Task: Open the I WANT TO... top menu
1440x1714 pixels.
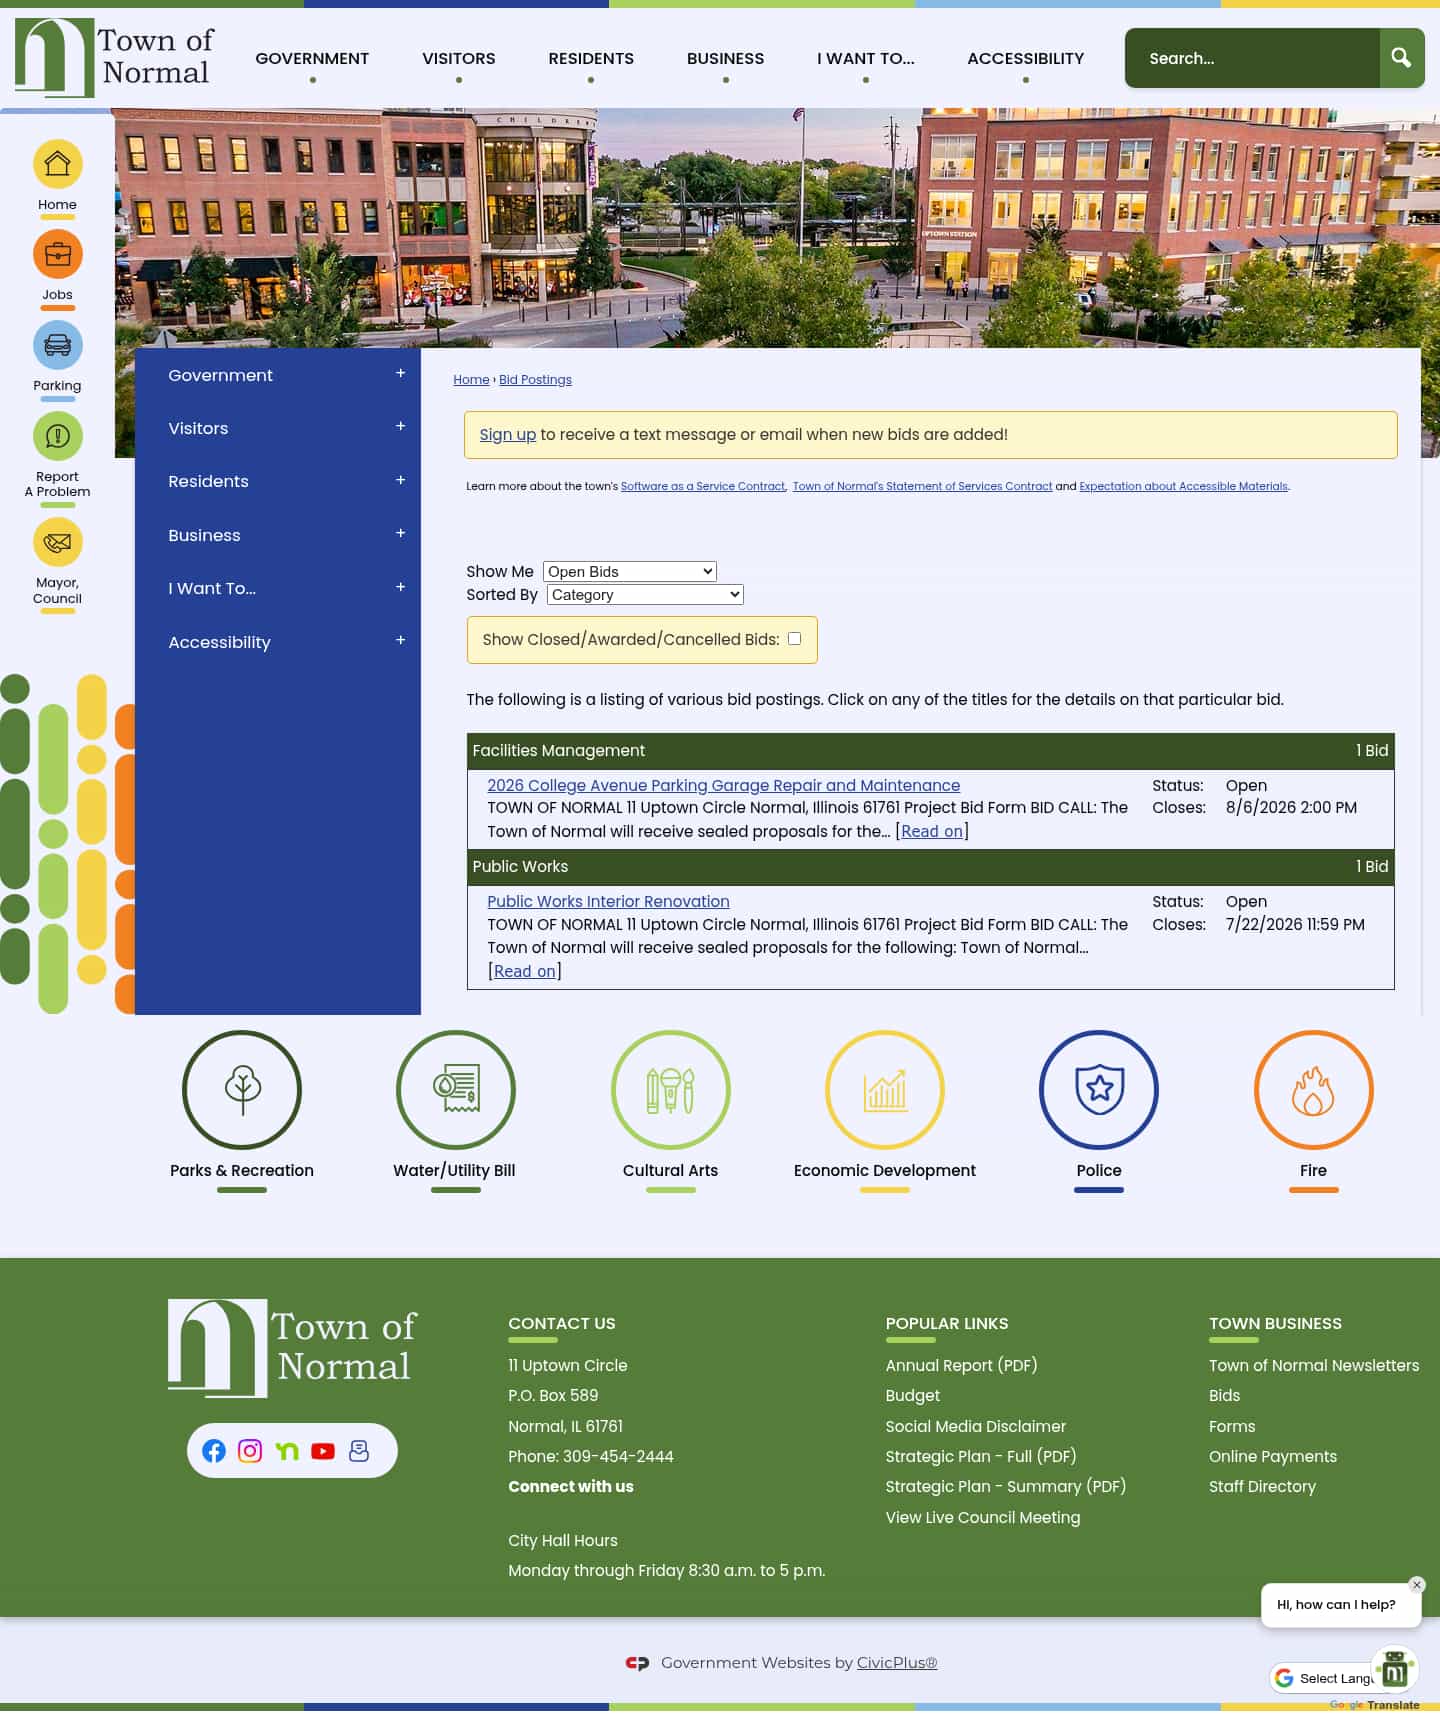Action: coord(866,58)
